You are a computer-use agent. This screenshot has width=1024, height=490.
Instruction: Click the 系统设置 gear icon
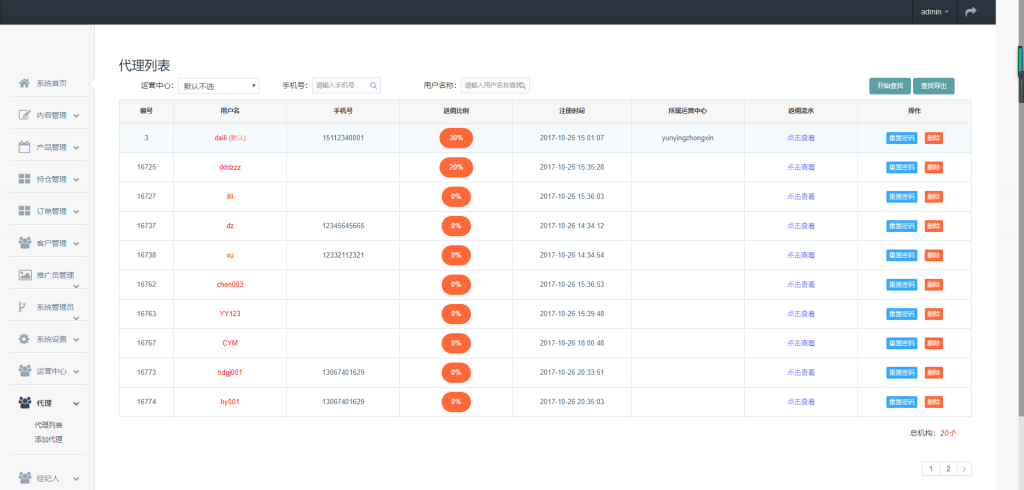[x=25, y=339]
